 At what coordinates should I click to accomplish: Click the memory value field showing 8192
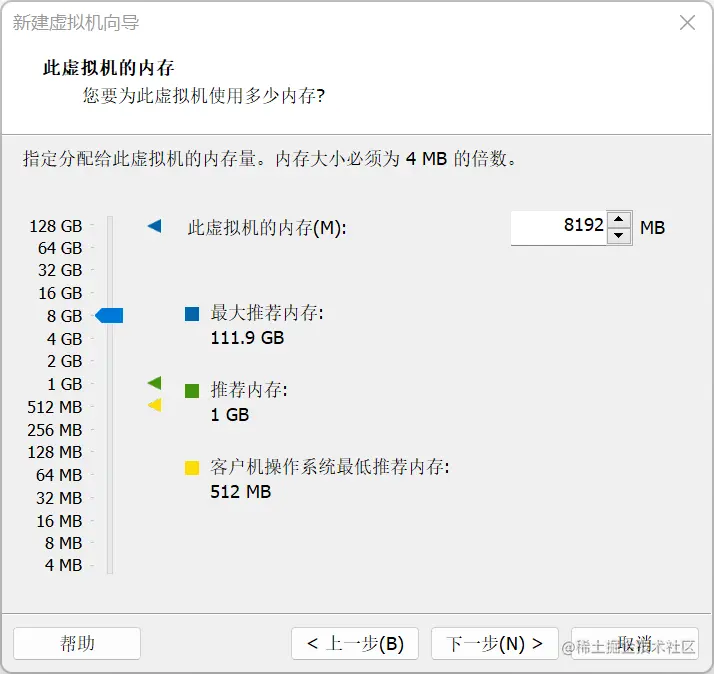[x=559, y=228]
